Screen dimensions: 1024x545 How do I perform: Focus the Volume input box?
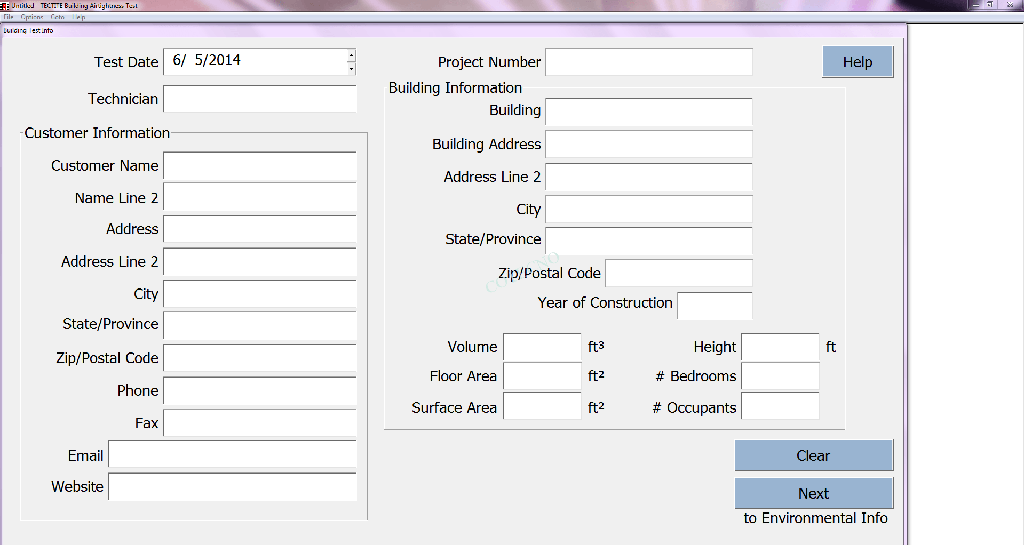click(x=541, y=347)
